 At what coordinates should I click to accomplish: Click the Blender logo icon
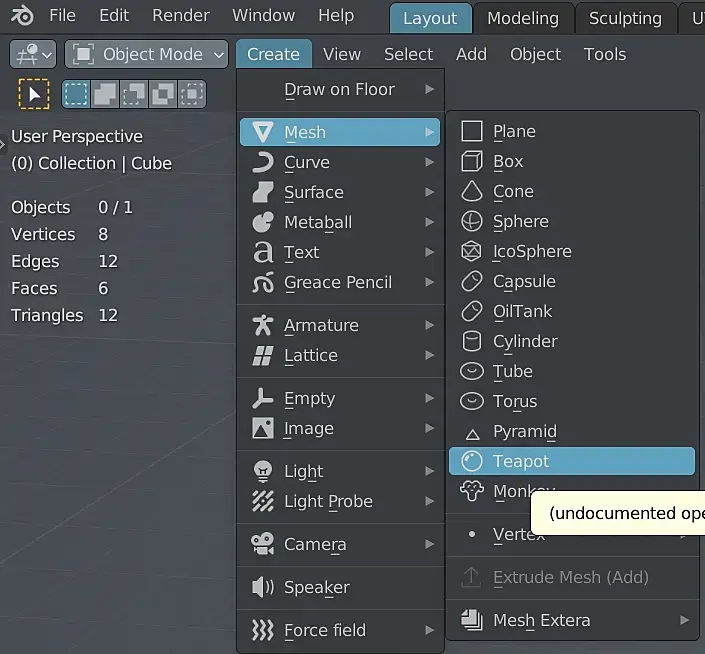pyautogui.click(x=22, y=16)
